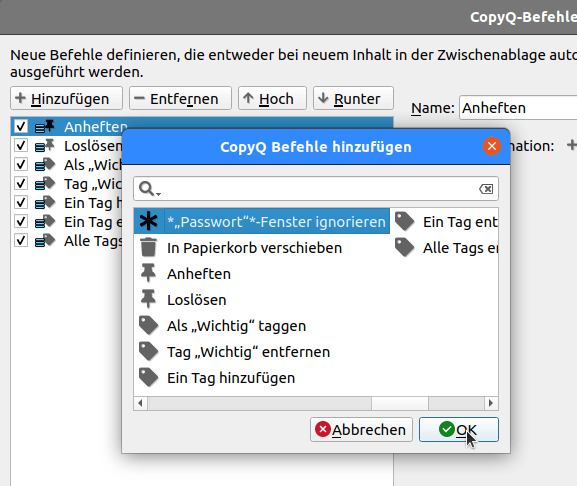Image resolution: width=577 pixels, height=486 pixels.
Task: Click the Hinzufügen button
Action: (x=66, y=98)
